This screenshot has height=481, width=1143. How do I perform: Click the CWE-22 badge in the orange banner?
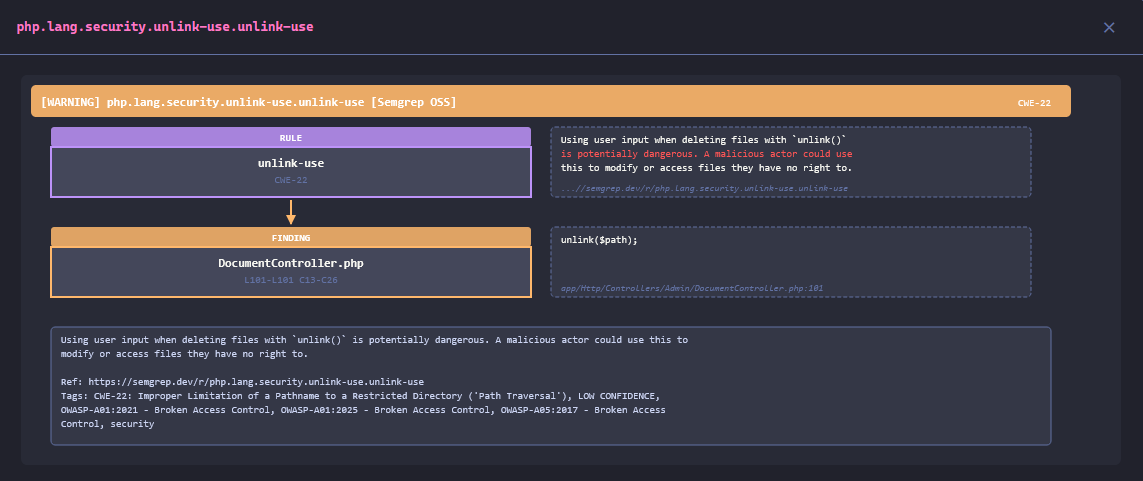coord(1033,103)
